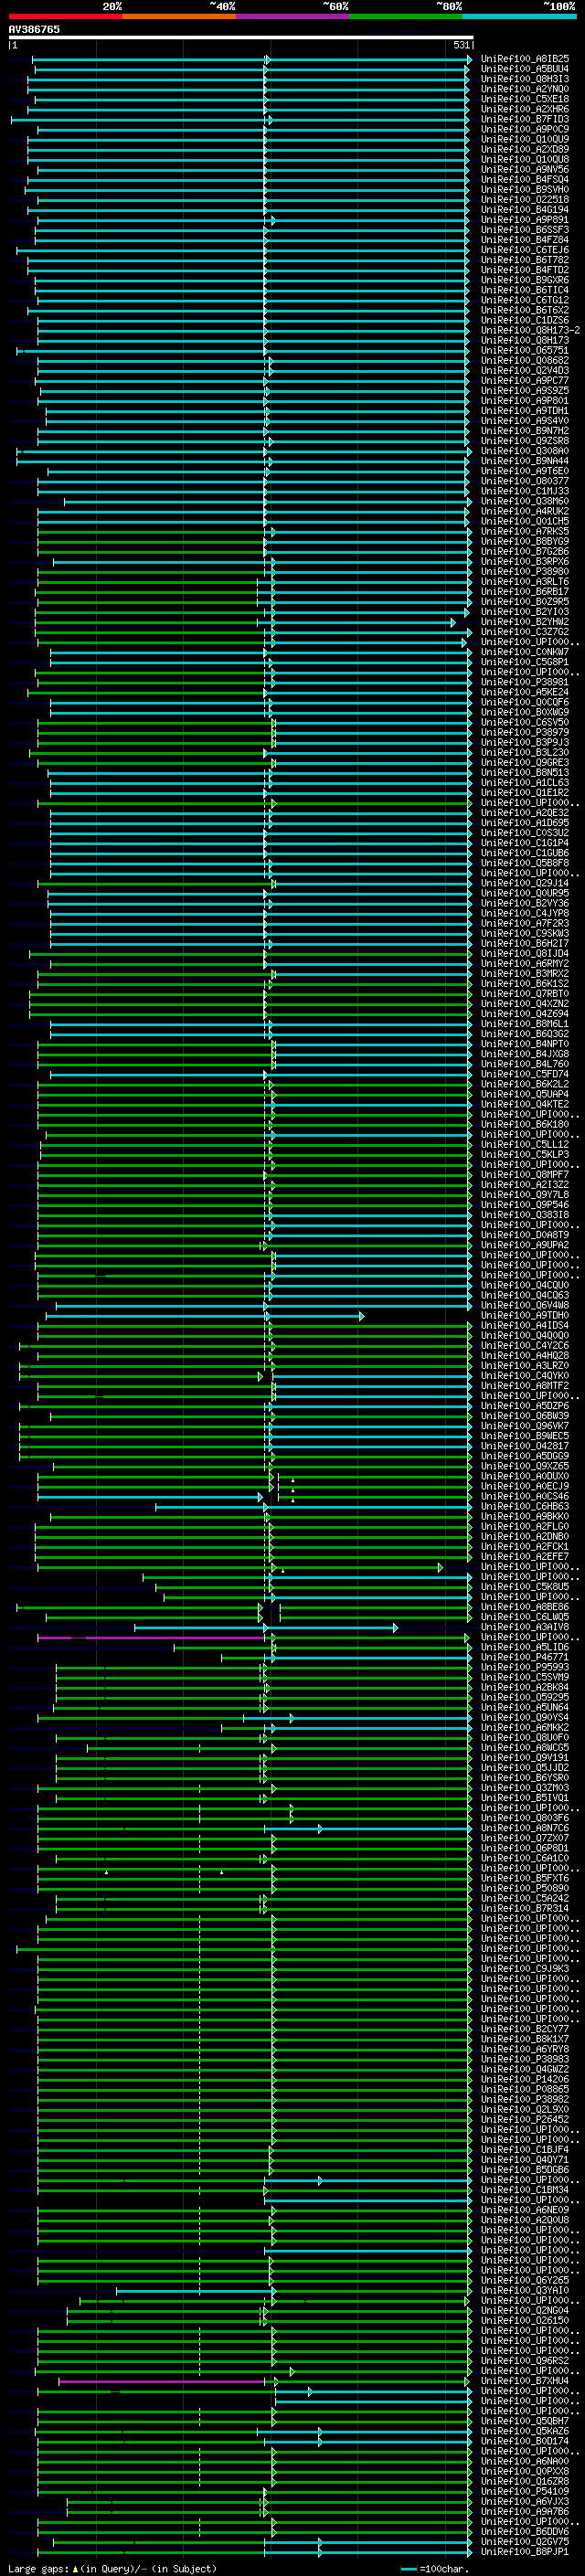This screenshot has width=585, height=2576.
Task: Select the label UniRef100_A3AIV8
Action: [x=525, y=1626]
